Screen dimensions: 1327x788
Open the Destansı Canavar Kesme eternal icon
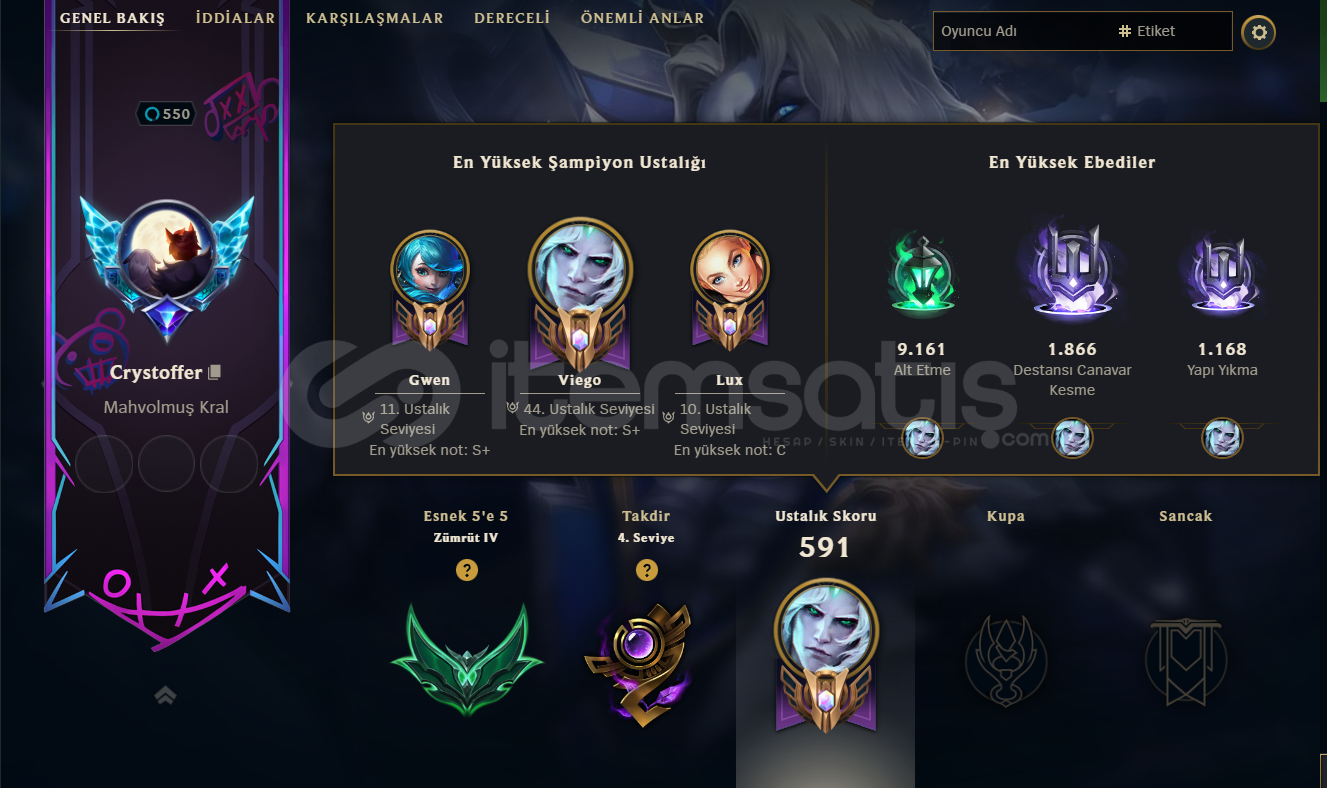[x=1072, y=270]
